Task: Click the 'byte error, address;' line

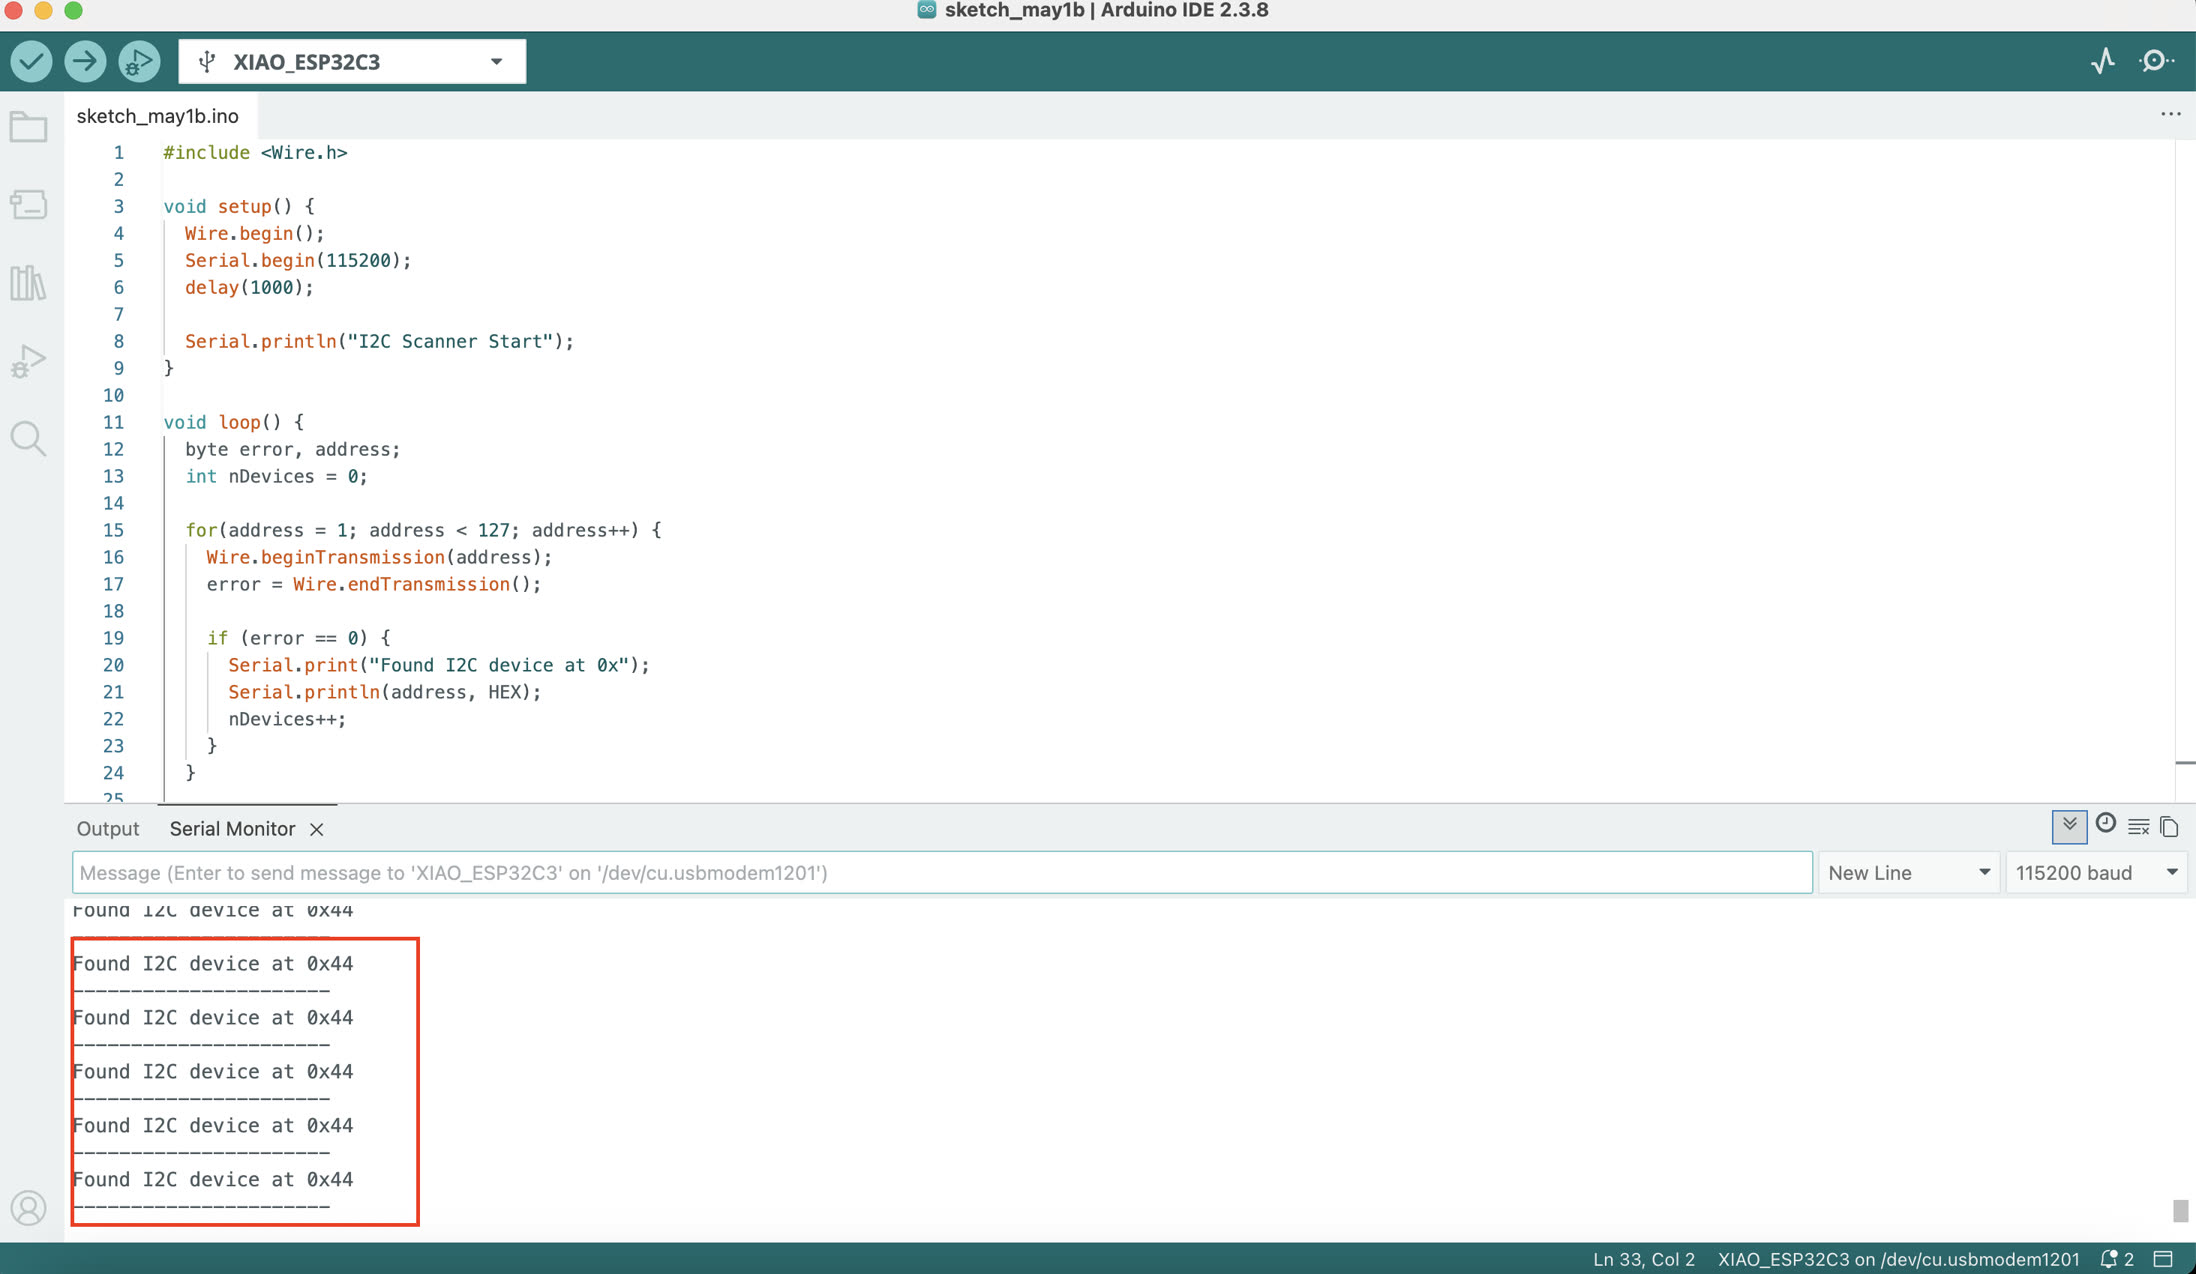Action: 292,449
